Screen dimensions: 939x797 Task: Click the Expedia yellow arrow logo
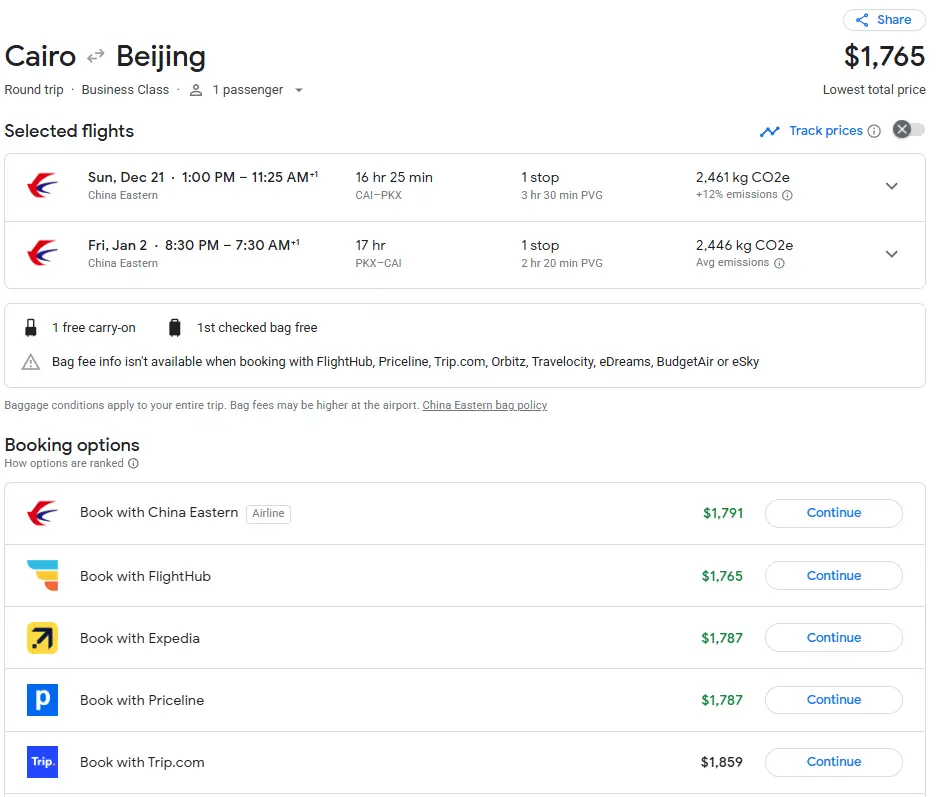coord(42,638)
